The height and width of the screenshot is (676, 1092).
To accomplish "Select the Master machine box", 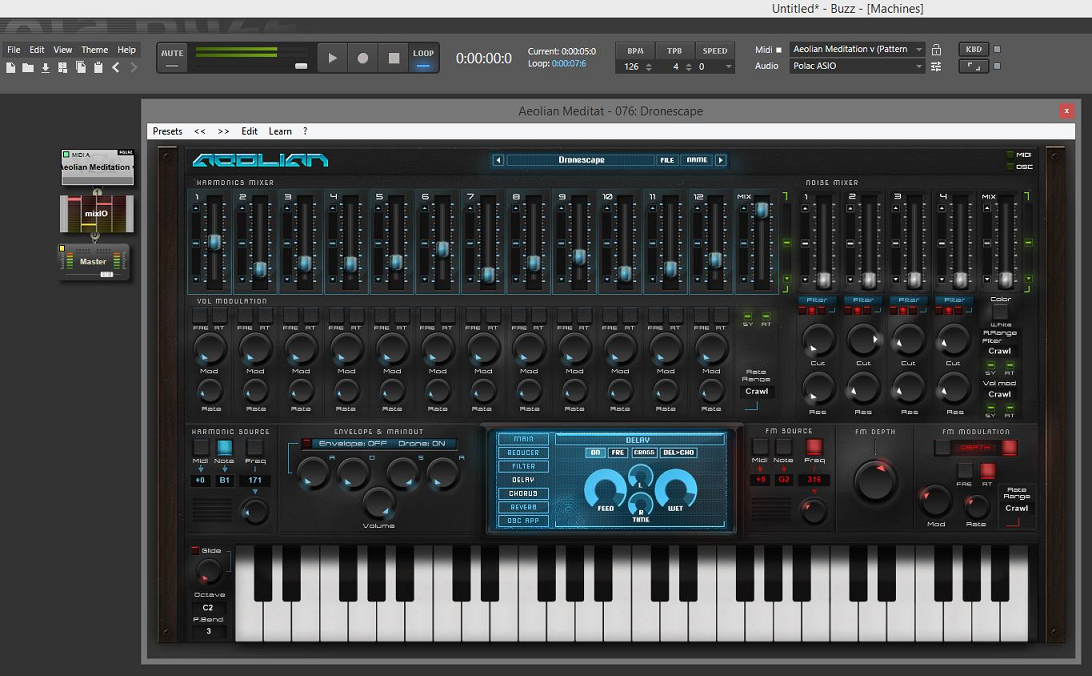I will click(93, 262).
